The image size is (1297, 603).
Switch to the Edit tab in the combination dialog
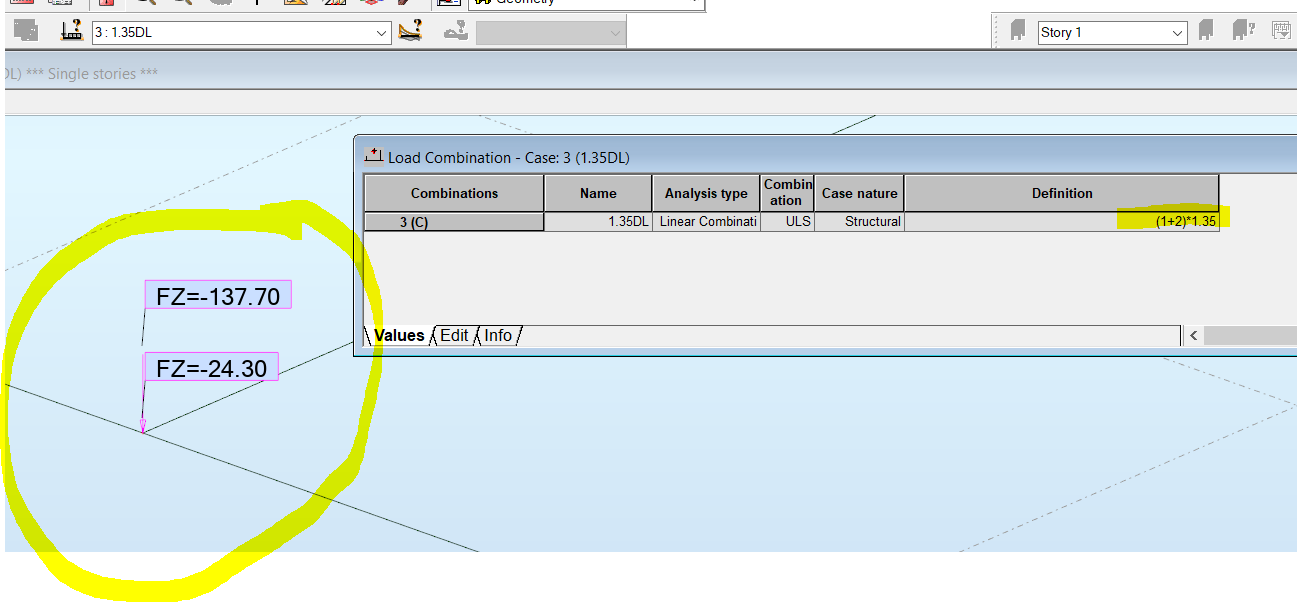point(454,335)
